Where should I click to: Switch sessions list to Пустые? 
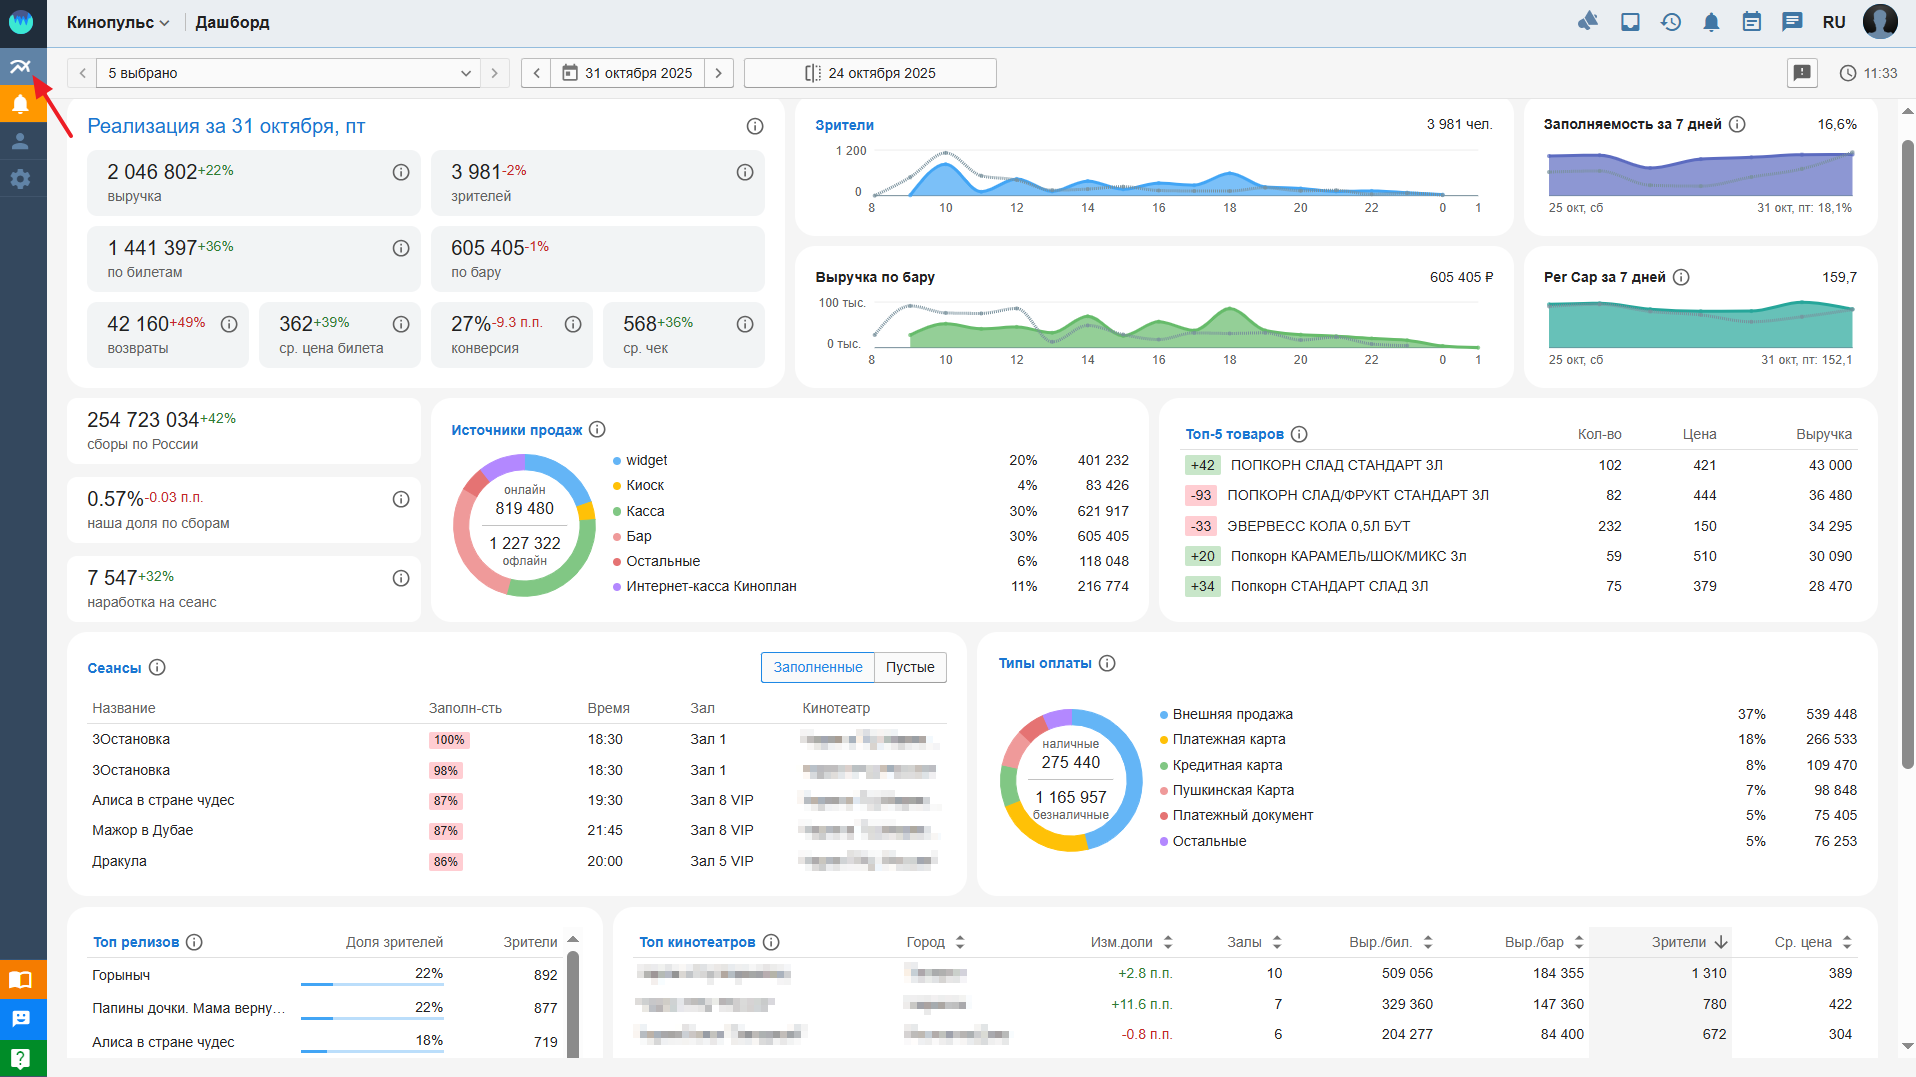pyautogui.click(x=910, y=667)
